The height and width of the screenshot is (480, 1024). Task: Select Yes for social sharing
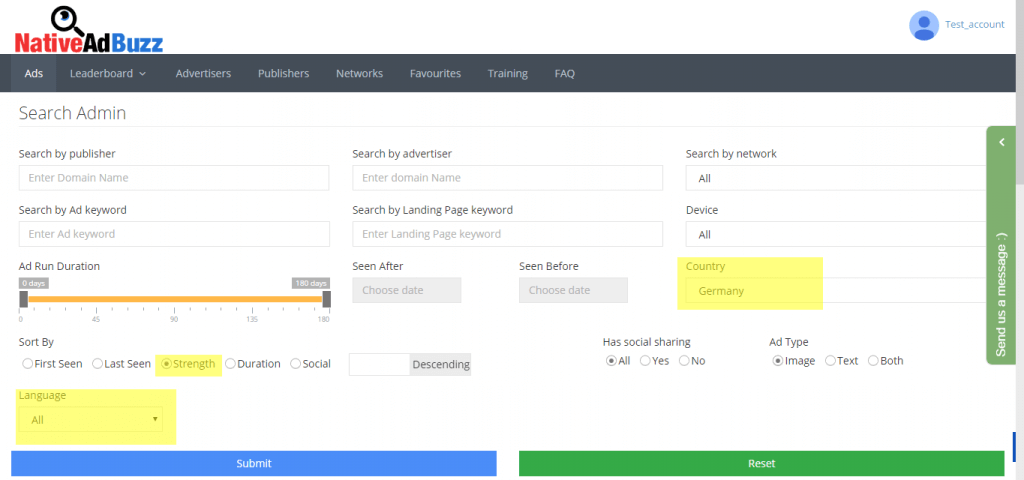[645, 360]
